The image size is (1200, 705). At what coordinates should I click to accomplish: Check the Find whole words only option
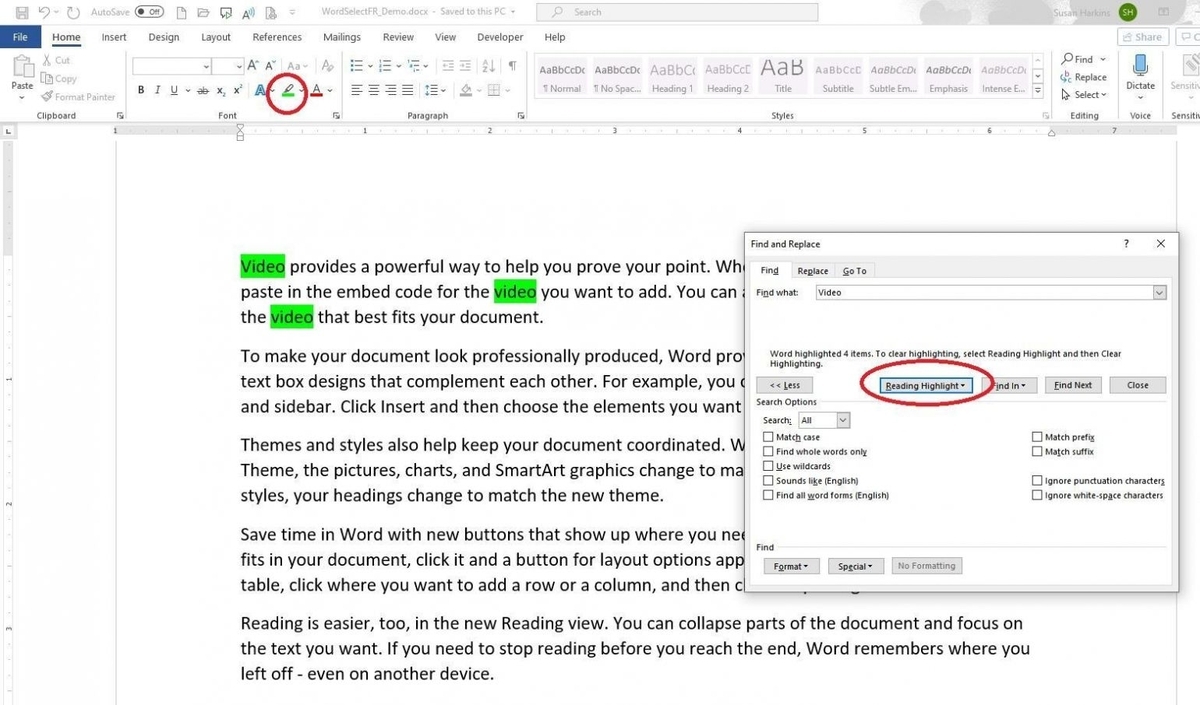768,452
